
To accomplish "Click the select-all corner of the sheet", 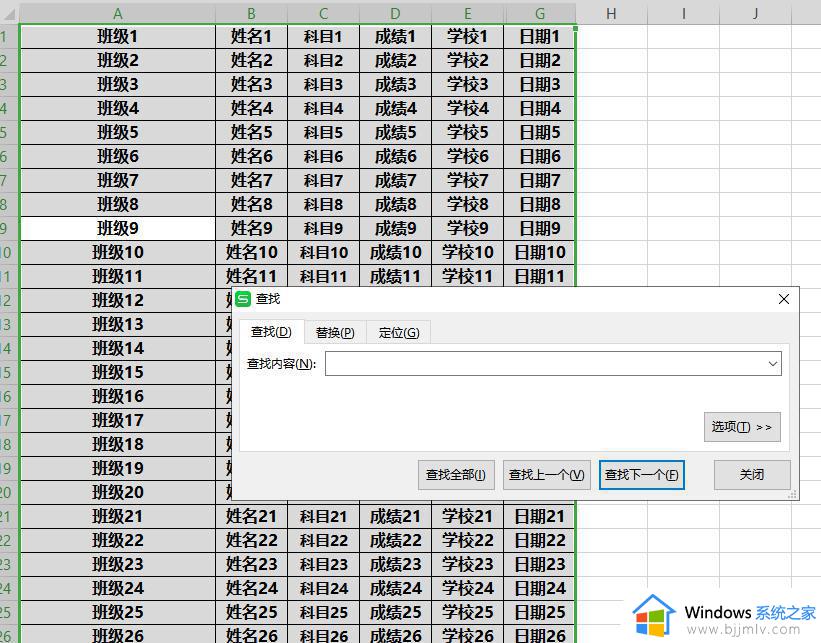I will [9, 14].
